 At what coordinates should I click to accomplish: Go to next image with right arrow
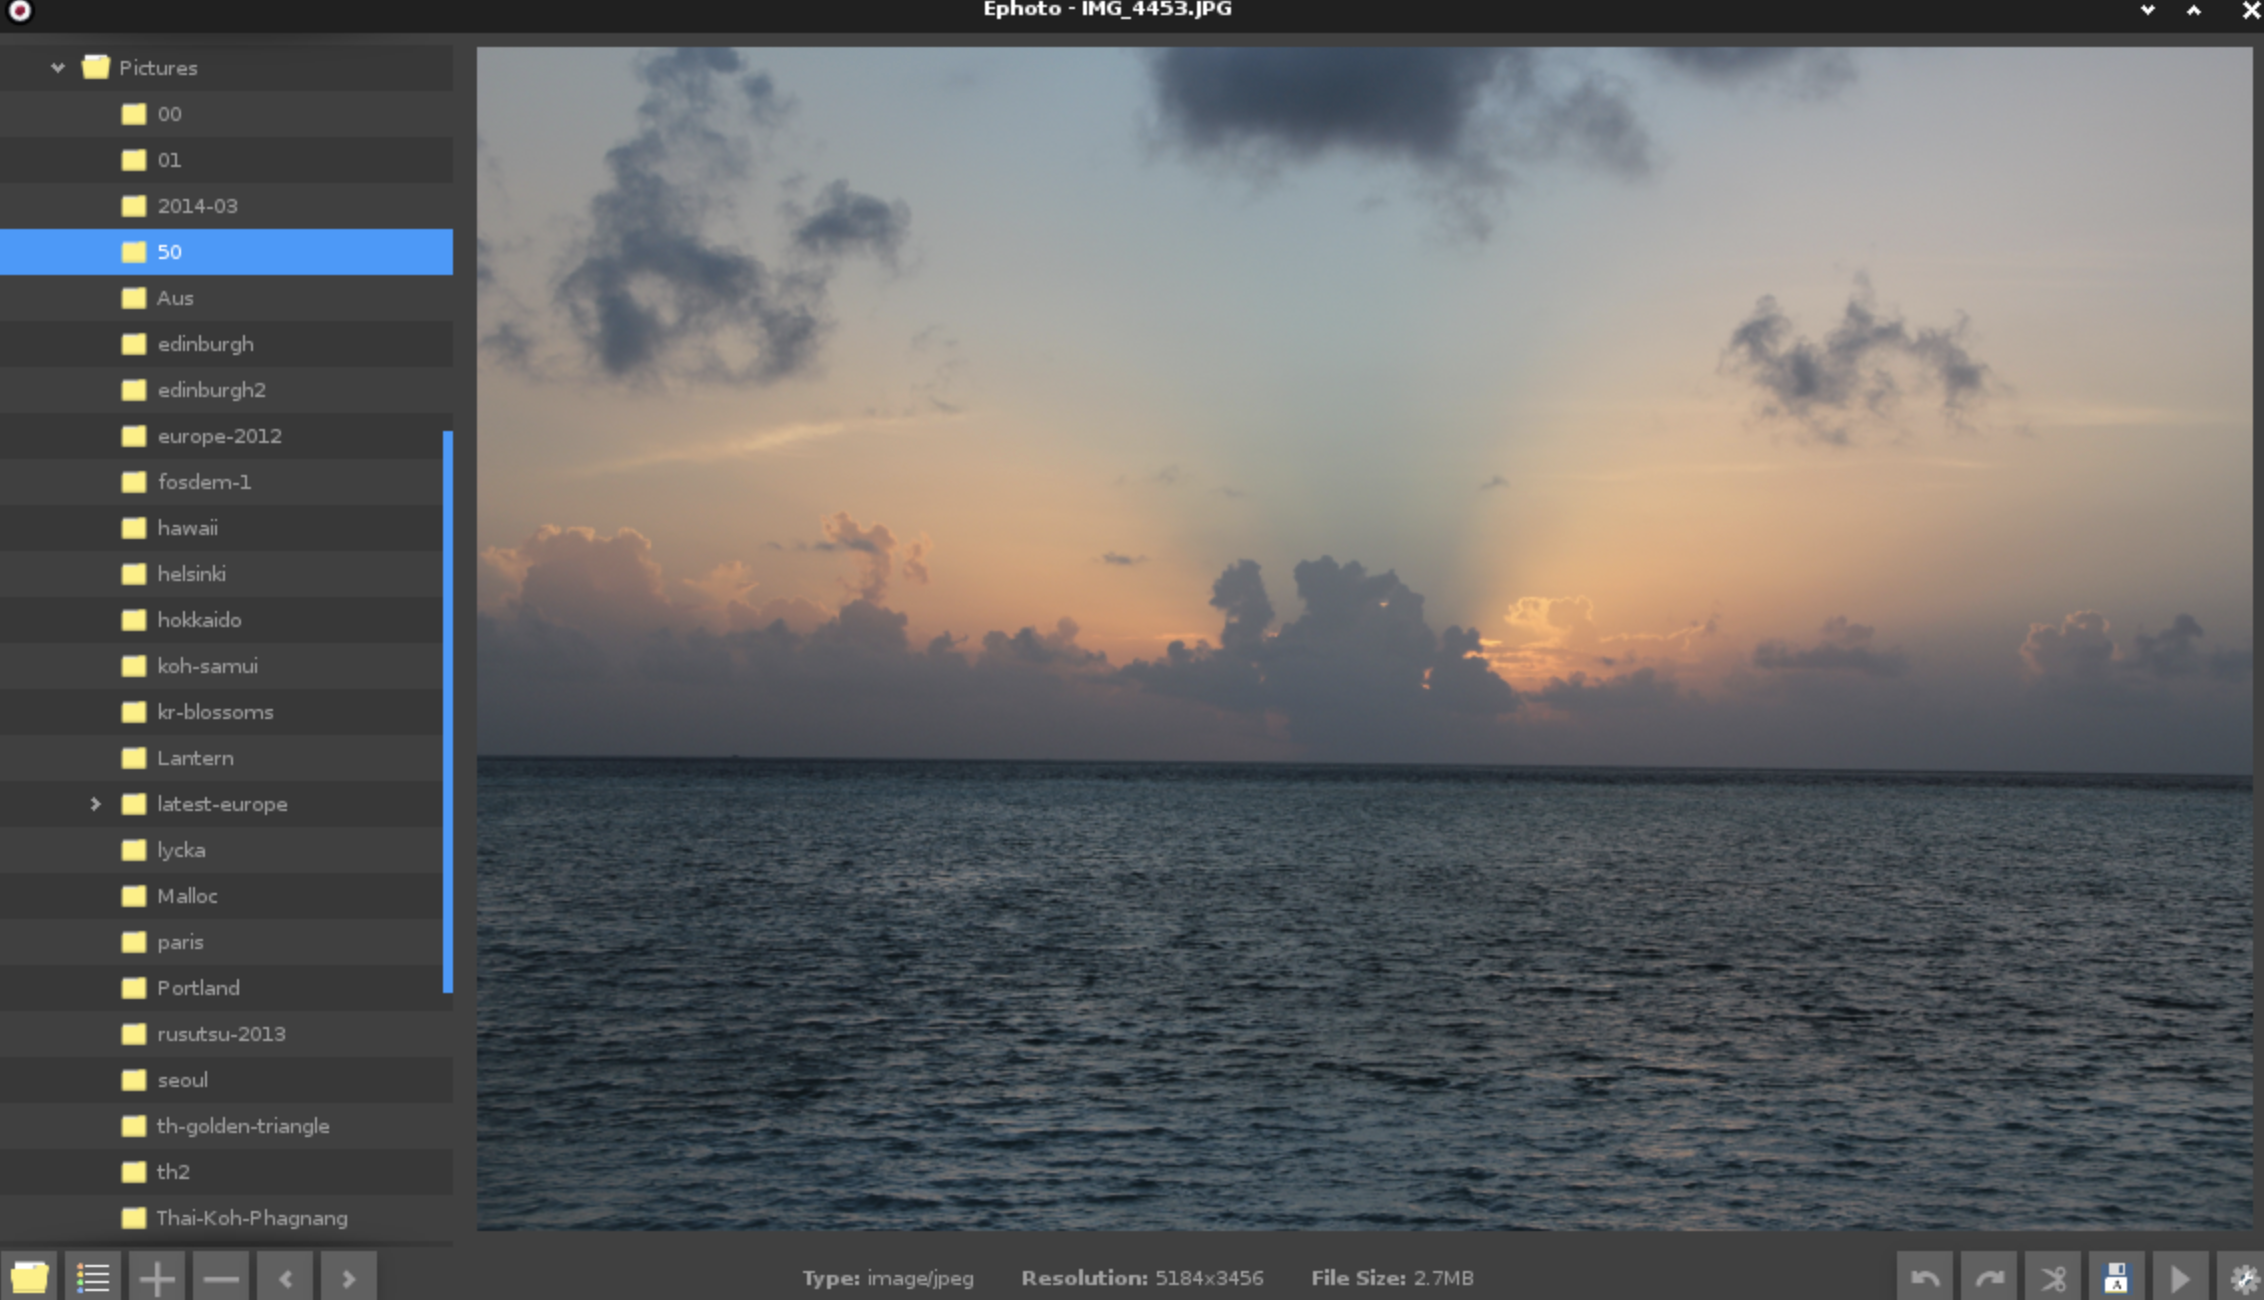point(349,1277)
